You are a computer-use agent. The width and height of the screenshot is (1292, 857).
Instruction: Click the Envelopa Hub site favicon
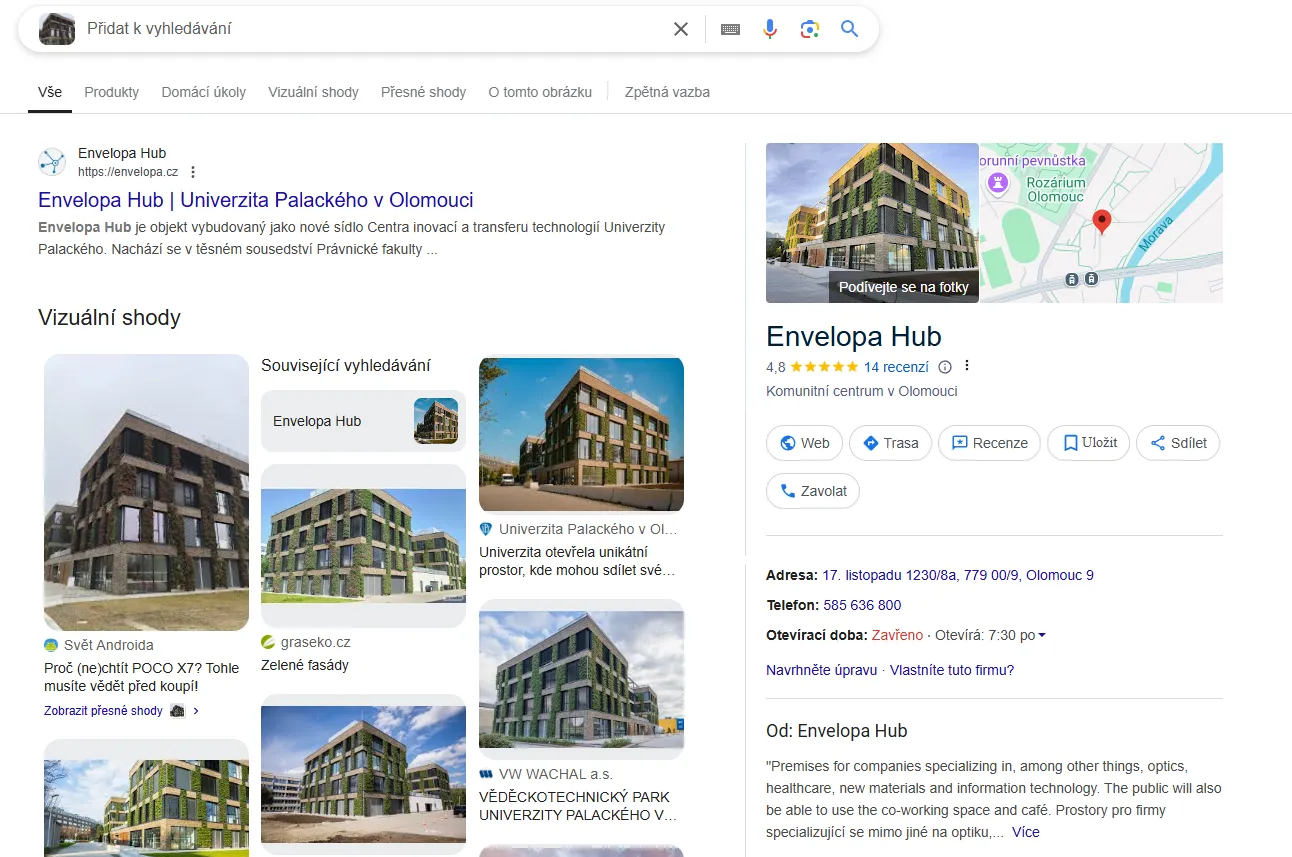pyautogui.click(x=52, y=162)
